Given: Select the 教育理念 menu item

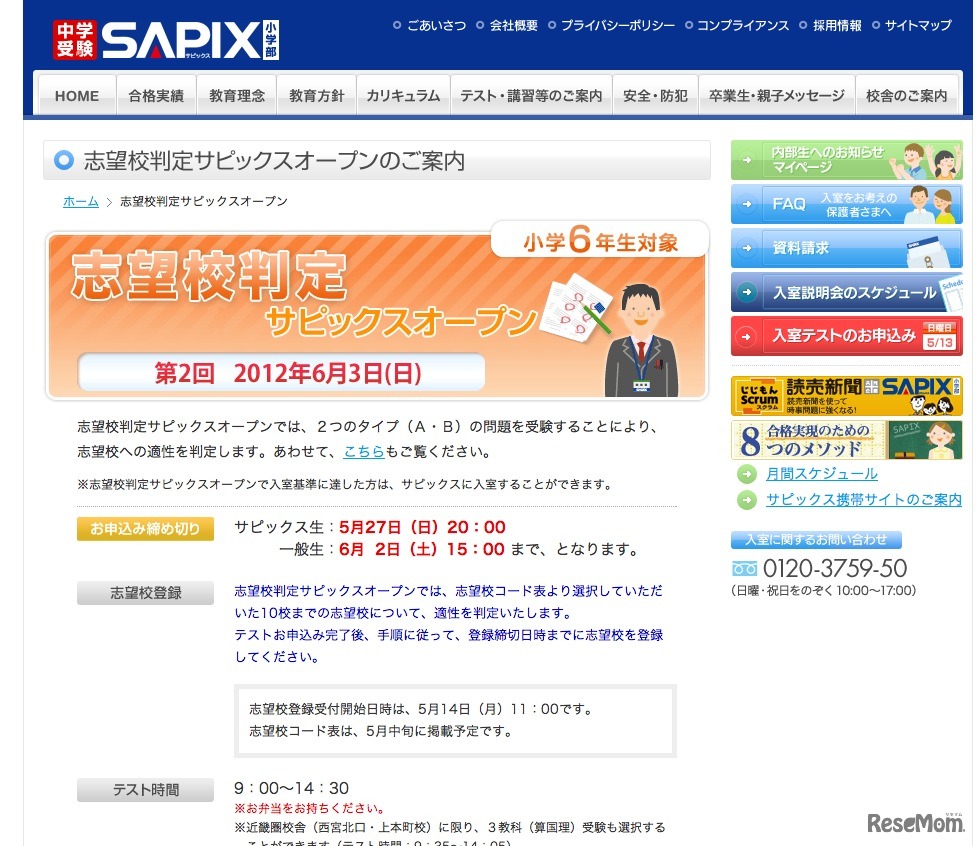Looking at the screenshot, I should (x=236, y=95).
